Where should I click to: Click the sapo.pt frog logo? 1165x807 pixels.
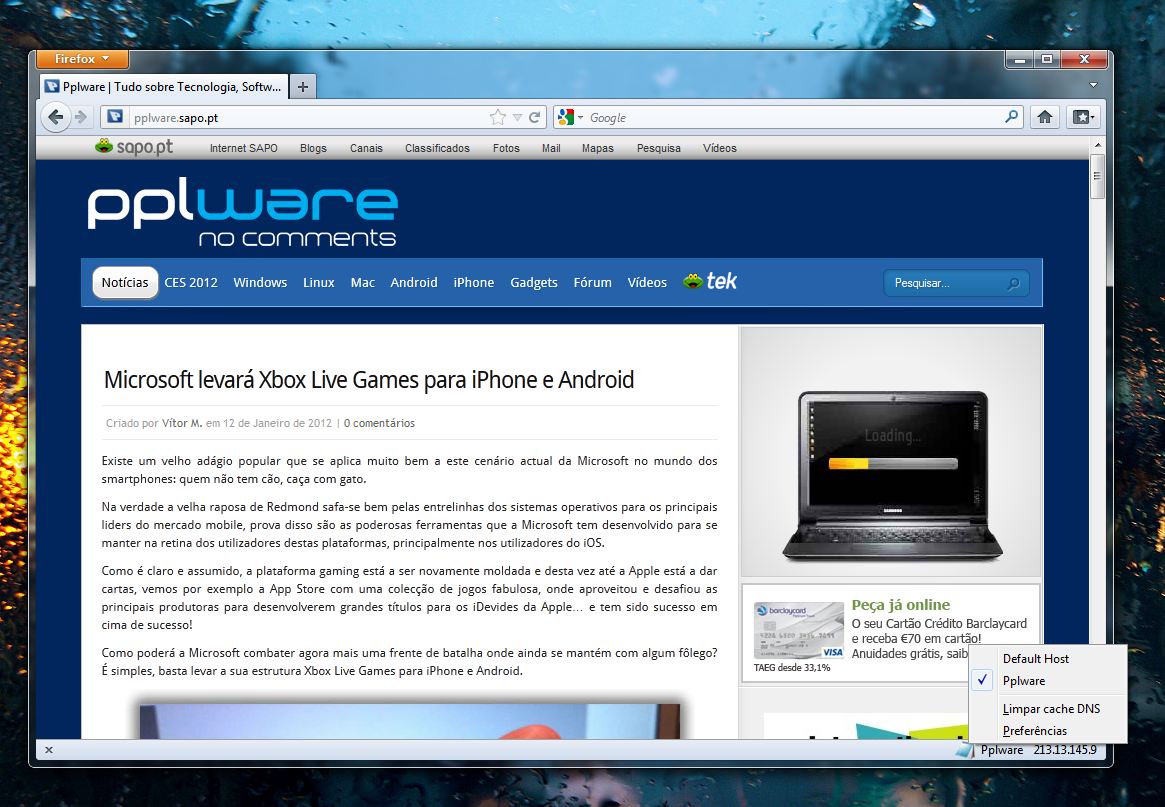(x=134, y=146)
